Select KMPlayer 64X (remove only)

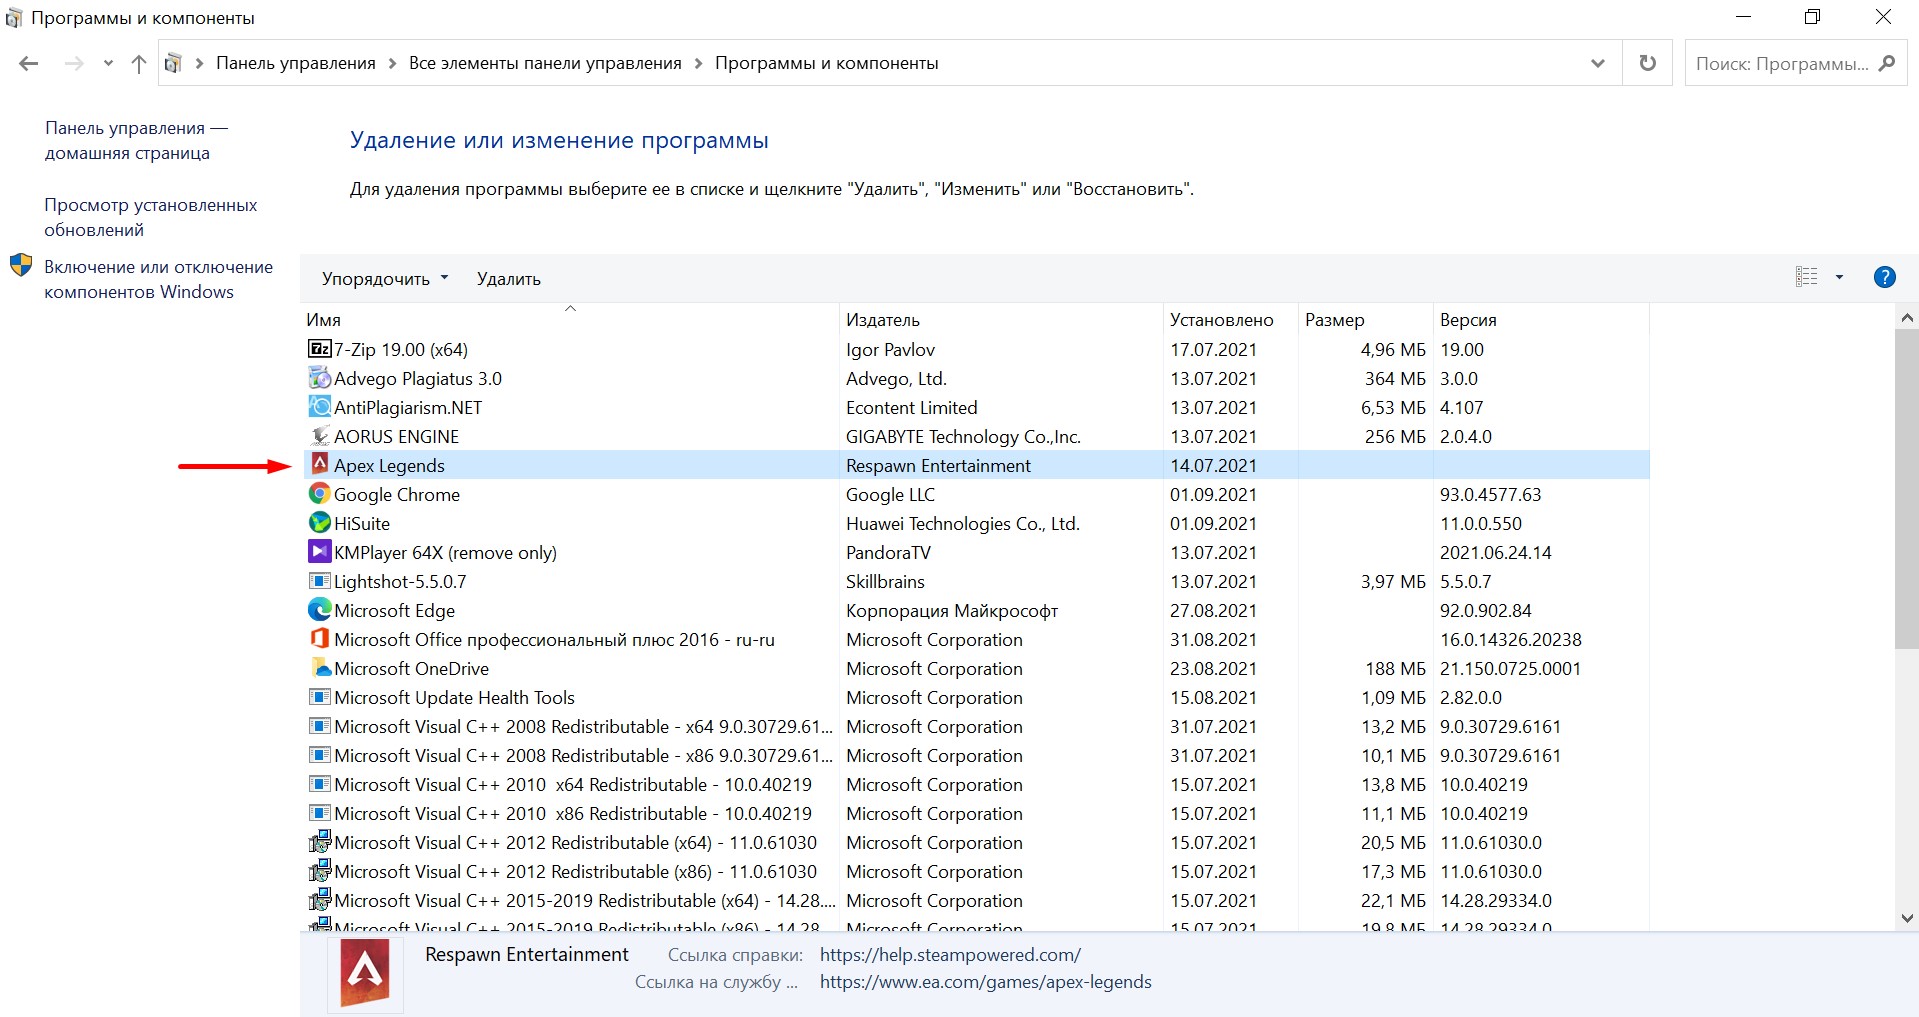tap(445, 552)
